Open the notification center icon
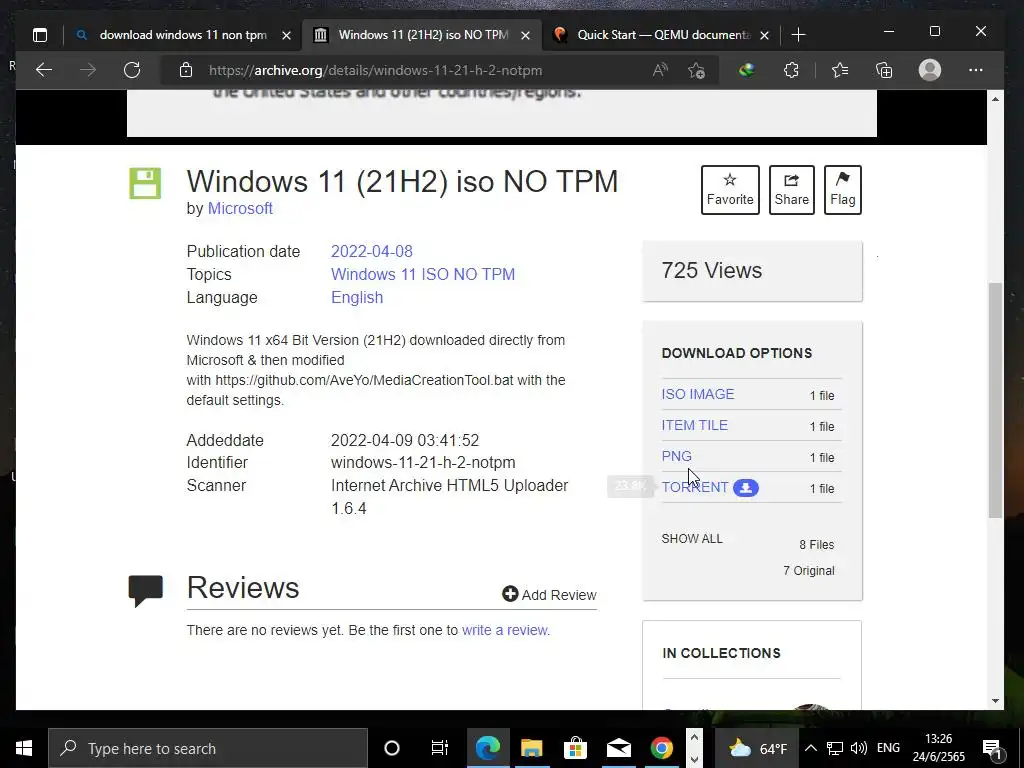This screenshot has height=768, width=1024. 993,749
